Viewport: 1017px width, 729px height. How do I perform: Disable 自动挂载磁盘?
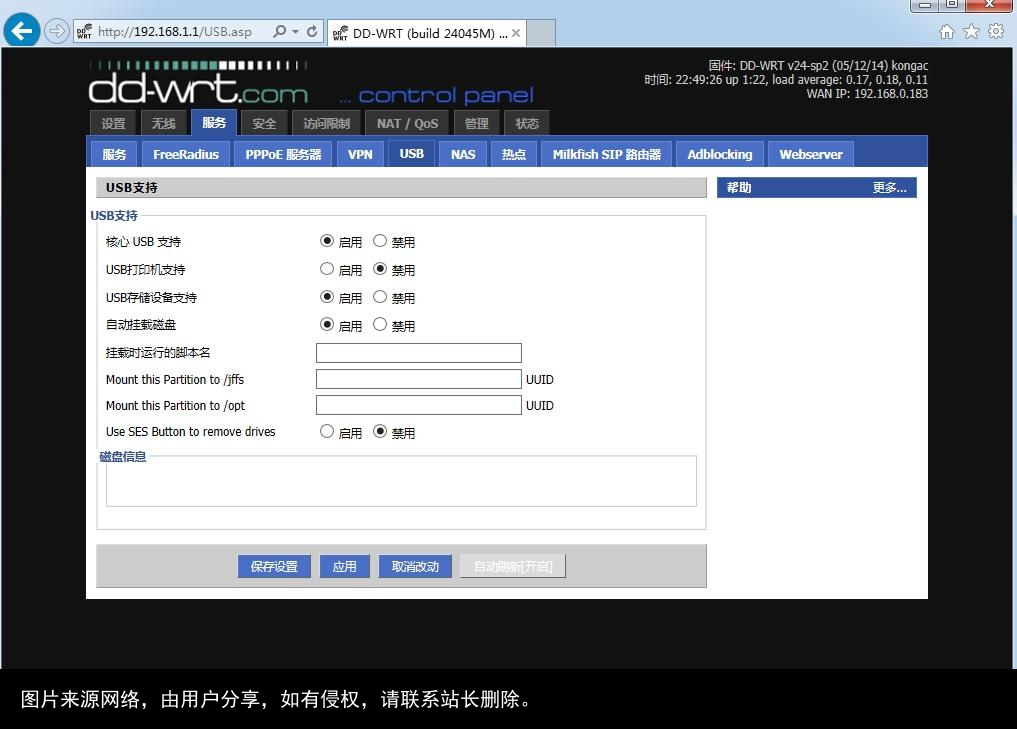coord(380,324)
